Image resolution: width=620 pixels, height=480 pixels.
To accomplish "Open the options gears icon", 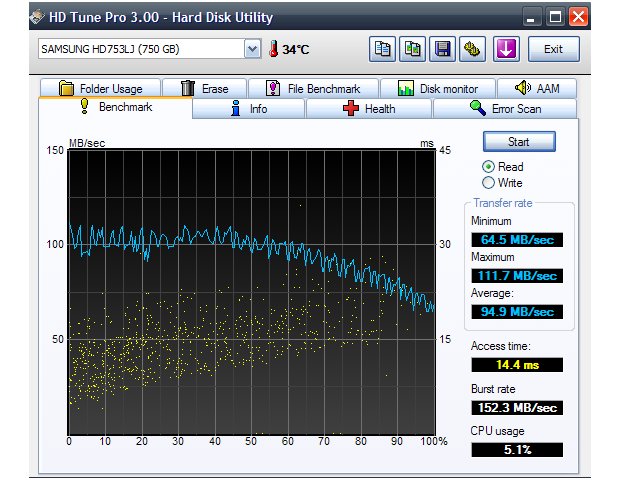I will (472, 49).
